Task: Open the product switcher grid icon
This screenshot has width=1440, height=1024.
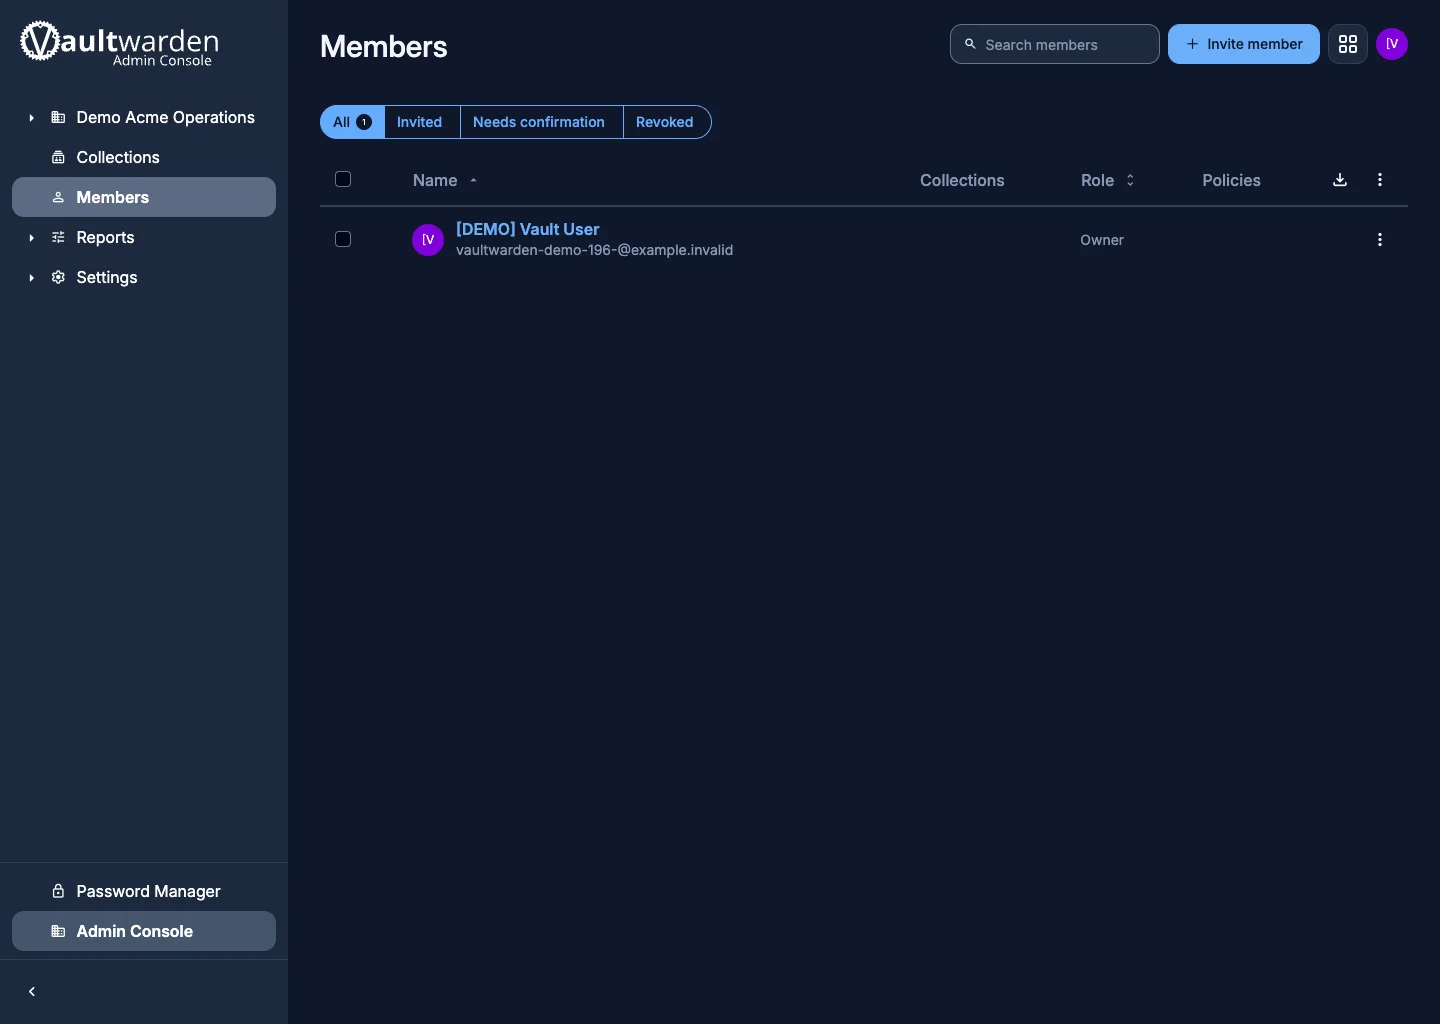Action: click(x=1348, y=44)
